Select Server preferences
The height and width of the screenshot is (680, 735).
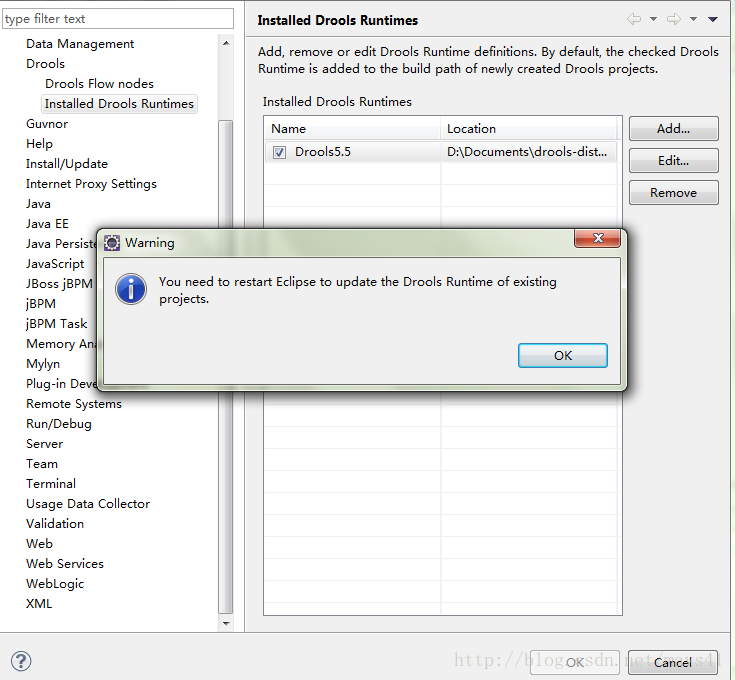[45, 444]
